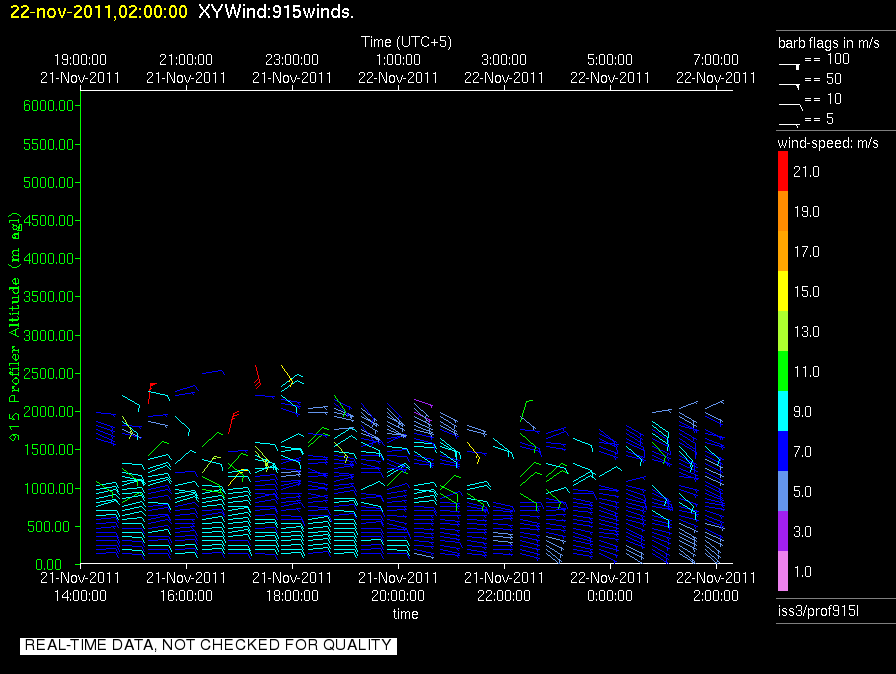Click the bottom 'time' axis title

point(406,614)
